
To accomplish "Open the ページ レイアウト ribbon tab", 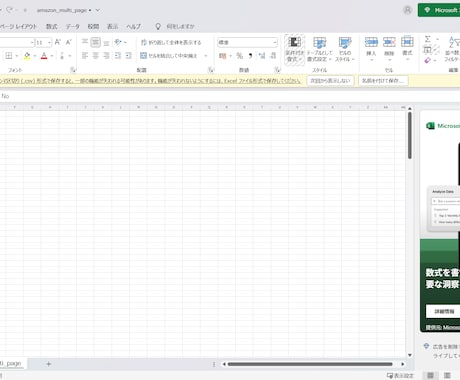I will (x=18, y=26).
